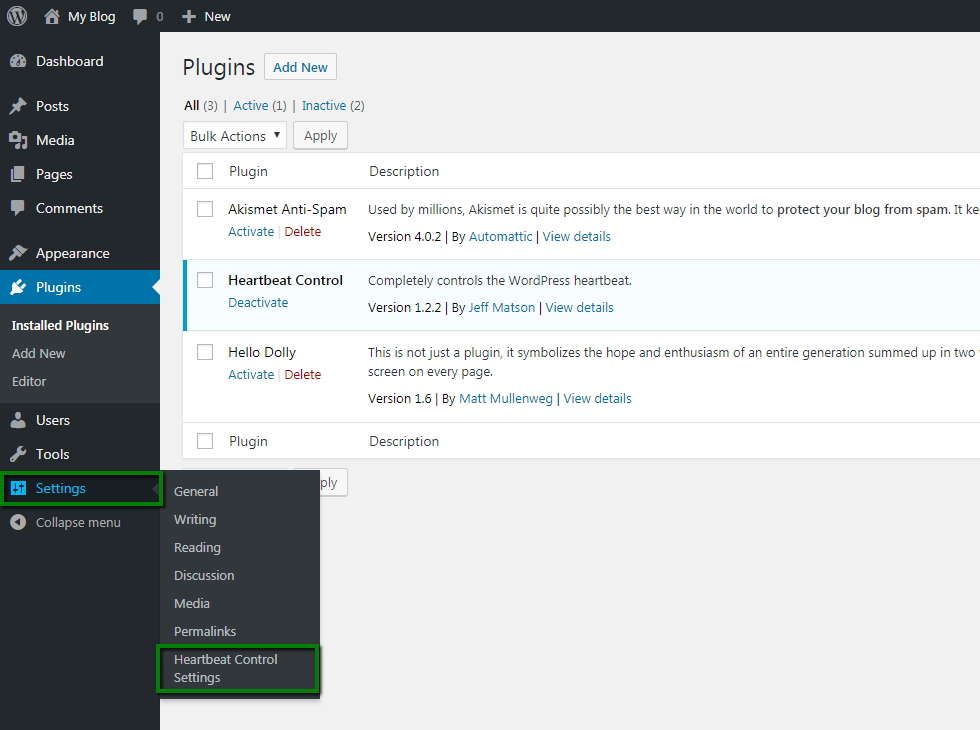Viewport: 980px width, 730px height.
Task: View details for Hello Dolly
Action: [x=598, y=399]
